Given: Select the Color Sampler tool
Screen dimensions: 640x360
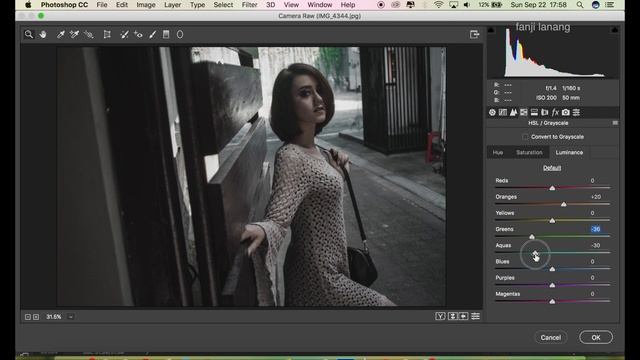Looking at the screenshot, I should tap(74, 35).
